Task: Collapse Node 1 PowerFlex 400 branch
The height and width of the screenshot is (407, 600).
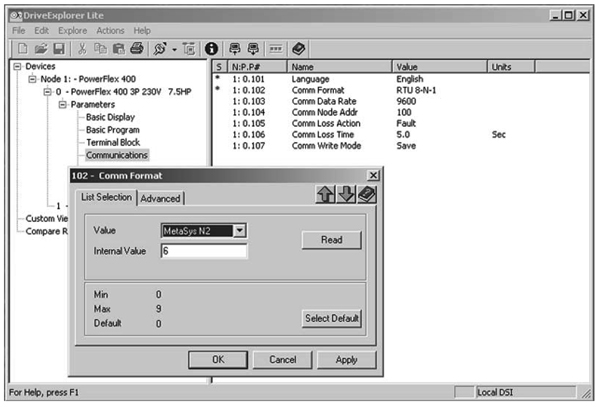Action: click(32, 79)
